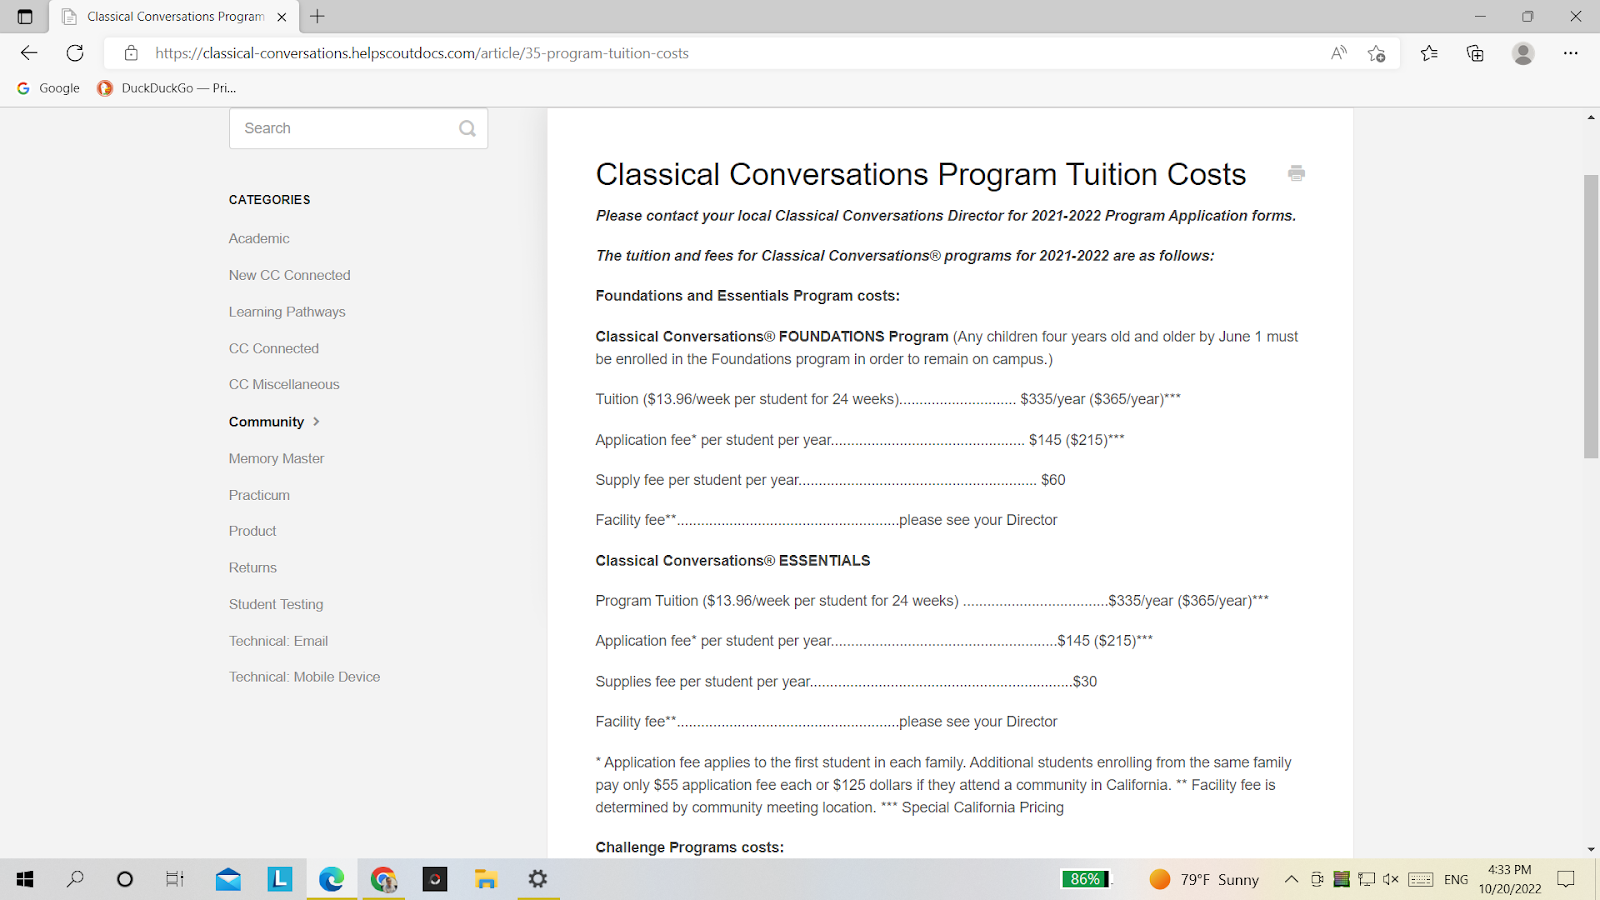Open Read Aloud from address bar
The image size is (1600, 900).
(1338, 53)
